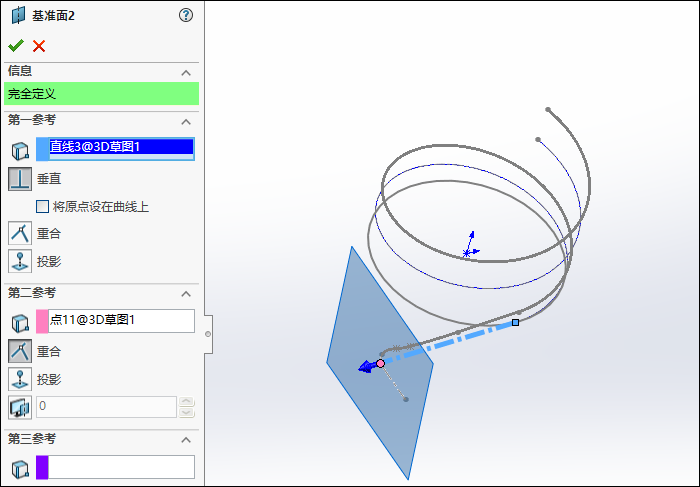Click the panel collapse handle on divider

point(207,333)
